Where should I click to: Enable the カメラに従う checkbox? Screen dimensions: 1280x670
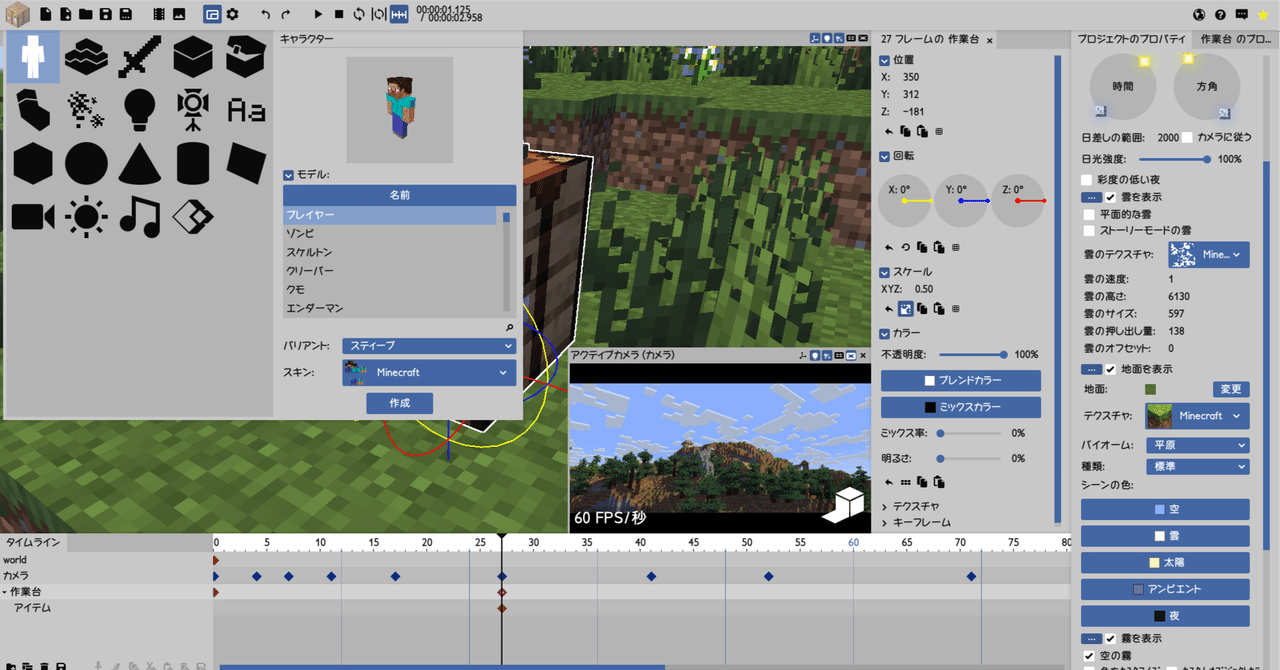(x=1188, y=137)
